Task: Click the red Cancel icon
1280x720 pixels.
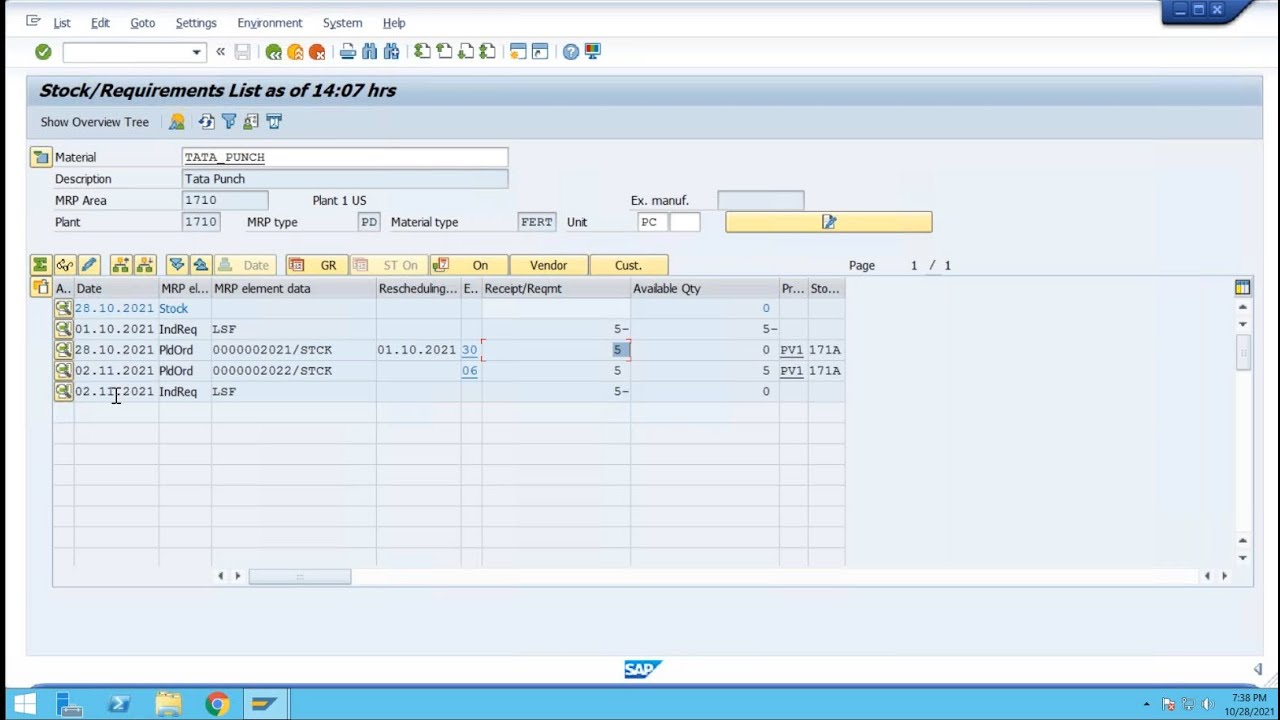Action: tap(317, 52)
